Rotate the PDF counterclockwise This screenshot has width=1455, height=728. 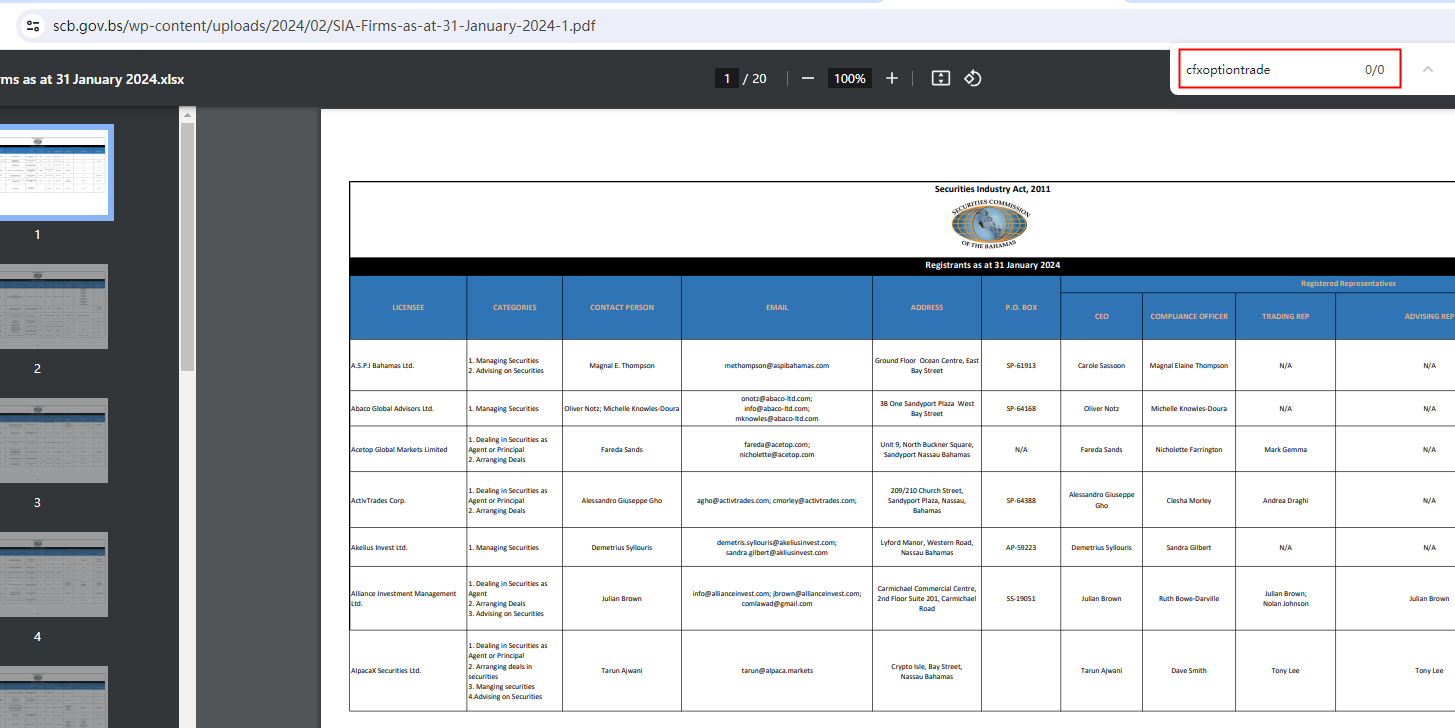pos(973,78)
